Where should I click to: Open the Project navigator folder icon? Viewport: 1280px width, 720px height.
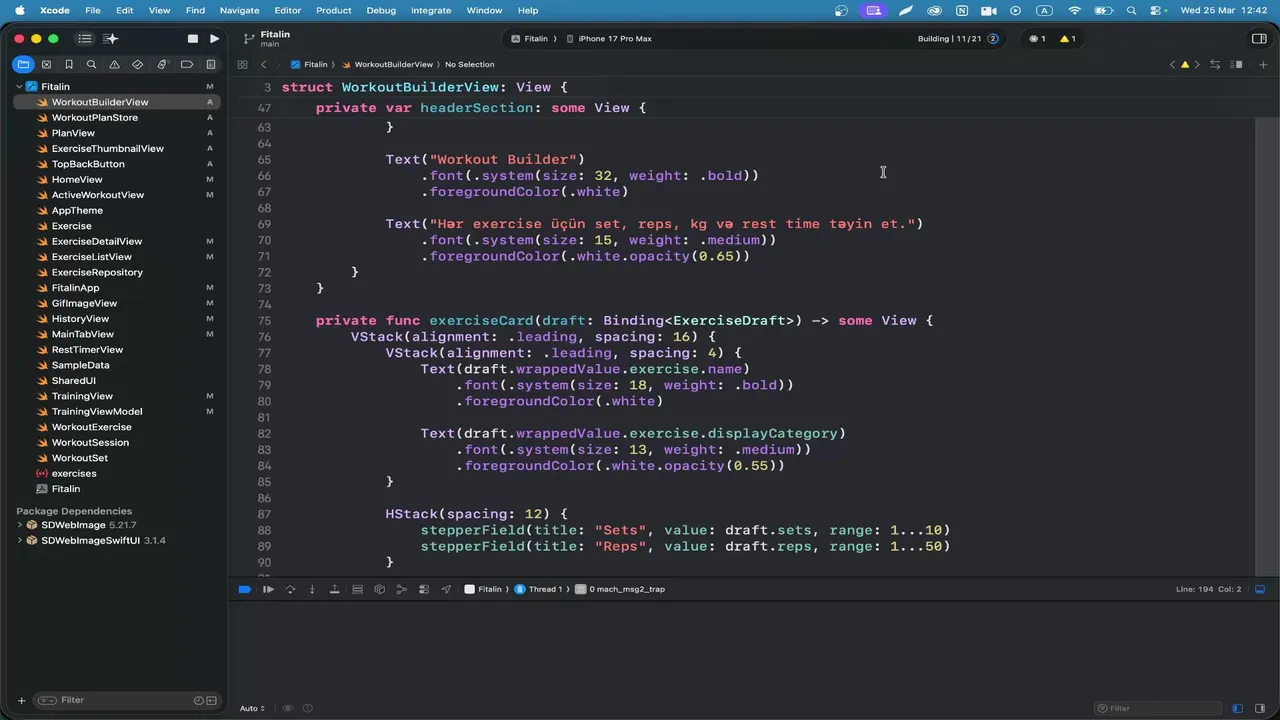point(23,64)
